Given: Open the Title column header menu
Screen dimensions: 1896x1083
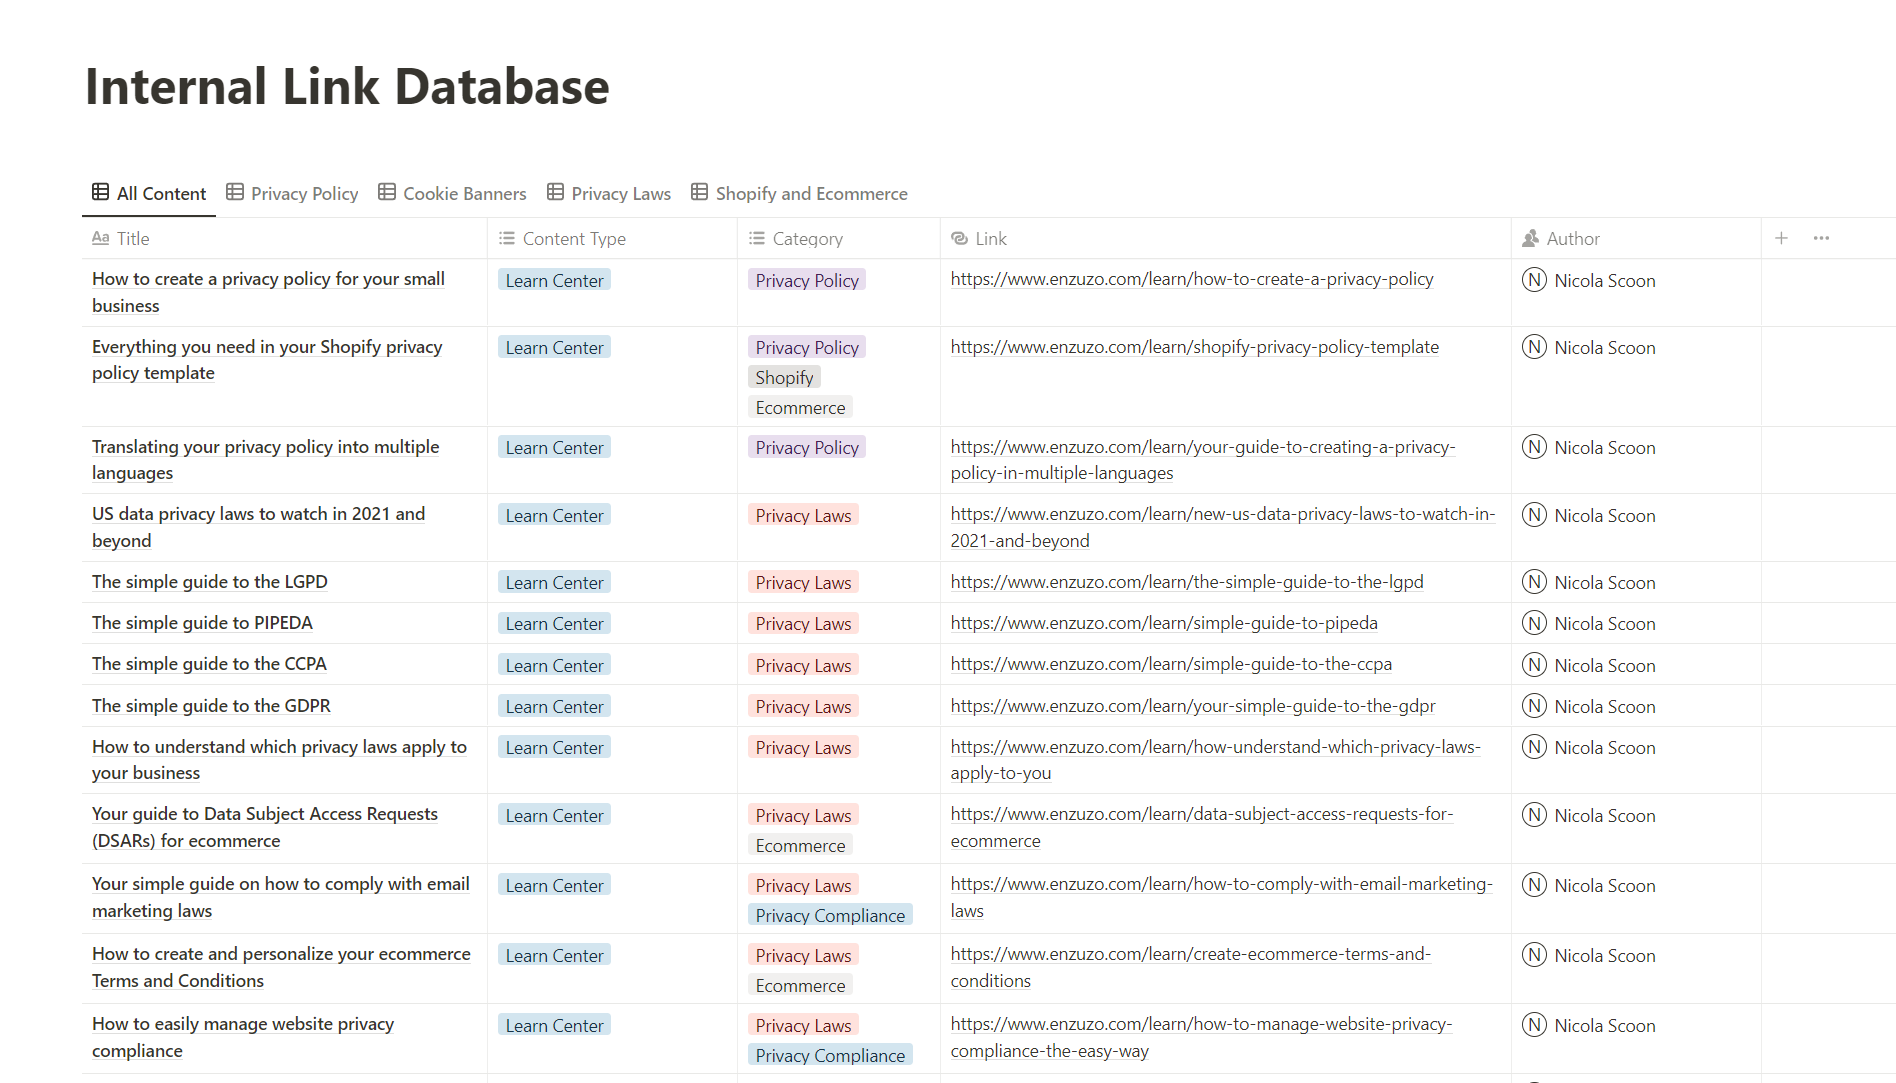Looking at the screenshot, I should tap(132, 238).
